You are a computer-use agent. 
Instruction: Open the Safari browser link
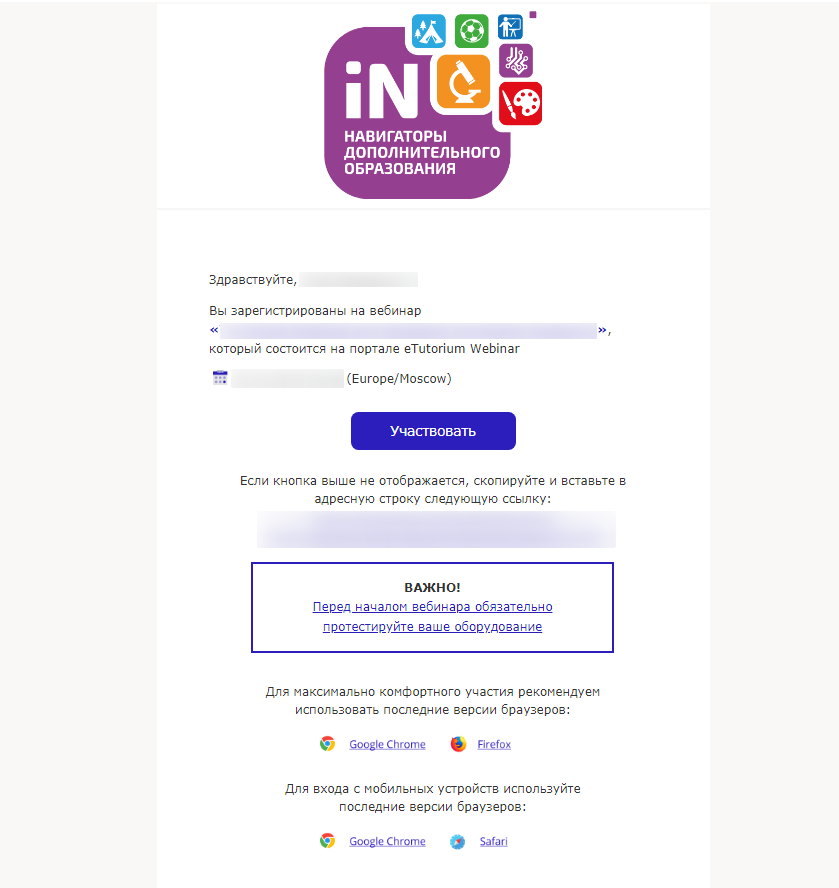493,842
